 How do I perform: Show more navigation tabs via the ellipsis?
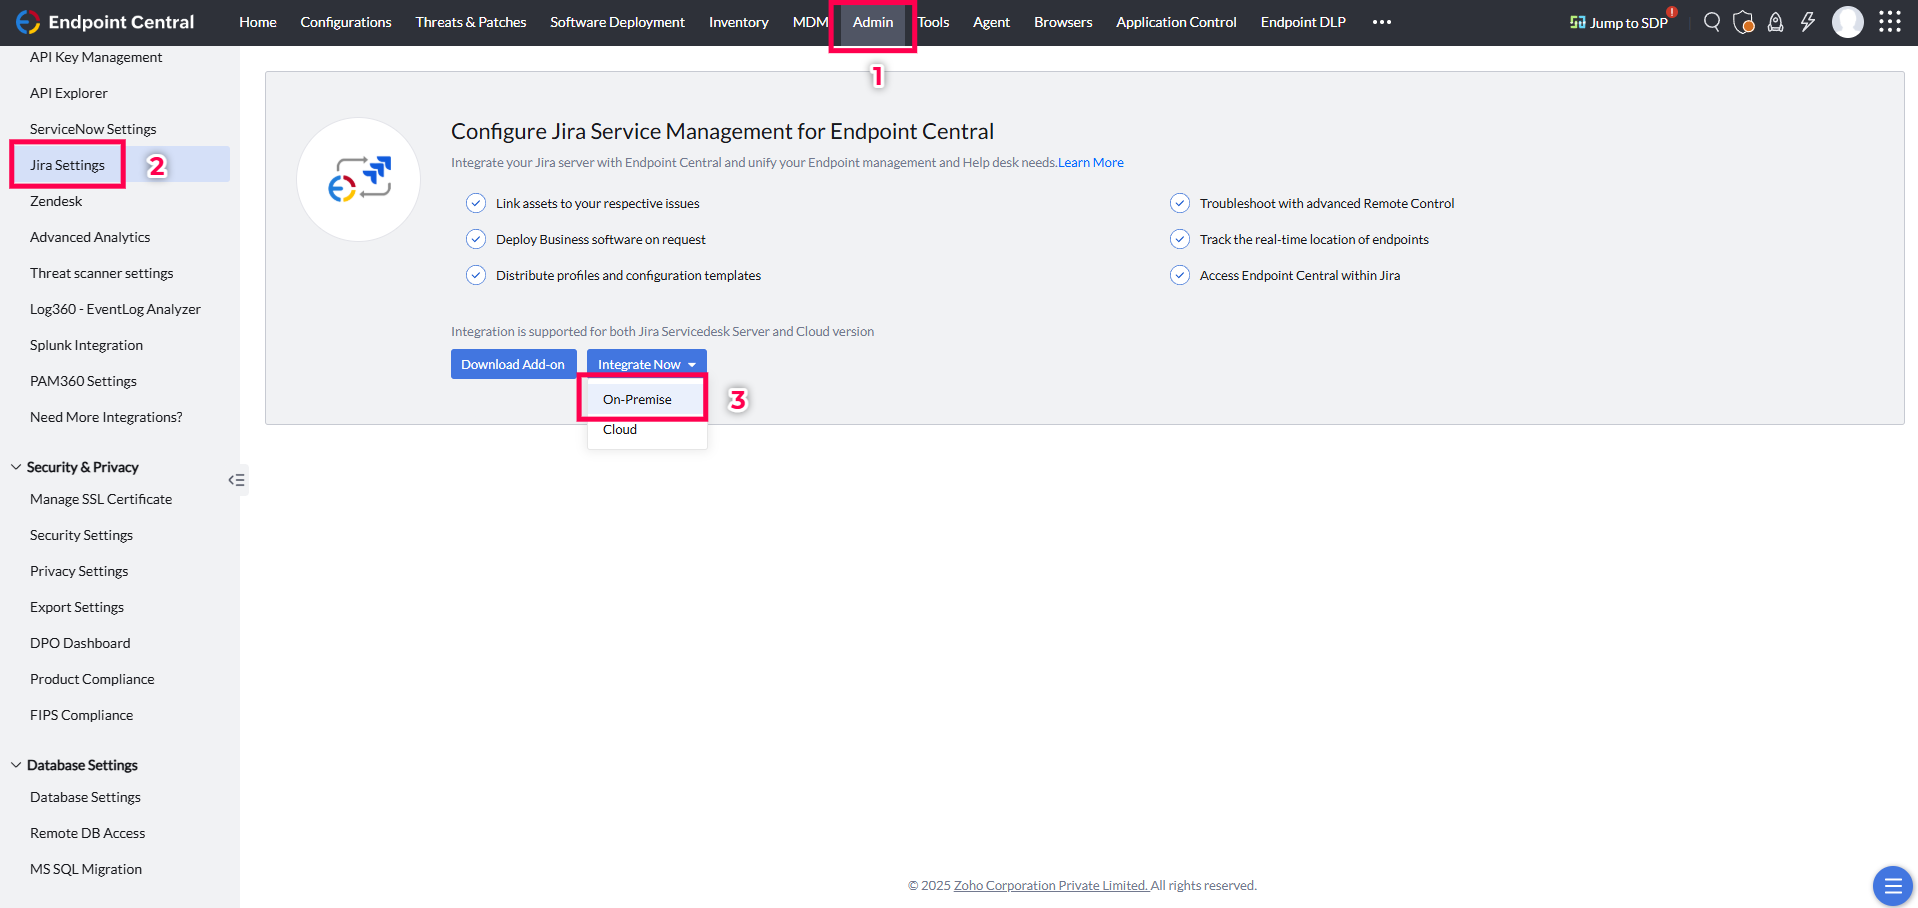[1382, 22]
